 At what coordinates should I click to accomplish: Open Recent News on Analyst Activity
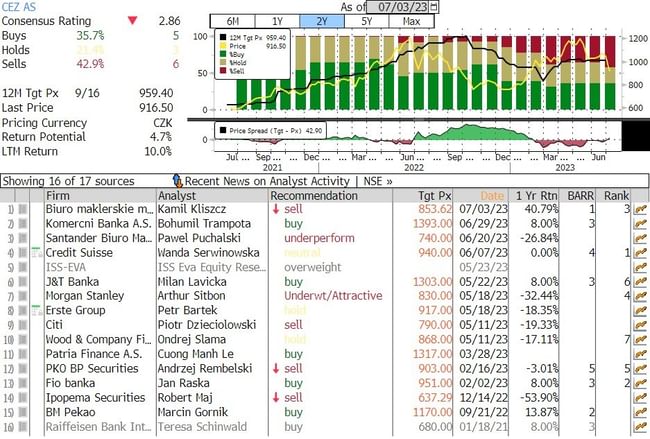pyautogui.click(x=268, y=181)
